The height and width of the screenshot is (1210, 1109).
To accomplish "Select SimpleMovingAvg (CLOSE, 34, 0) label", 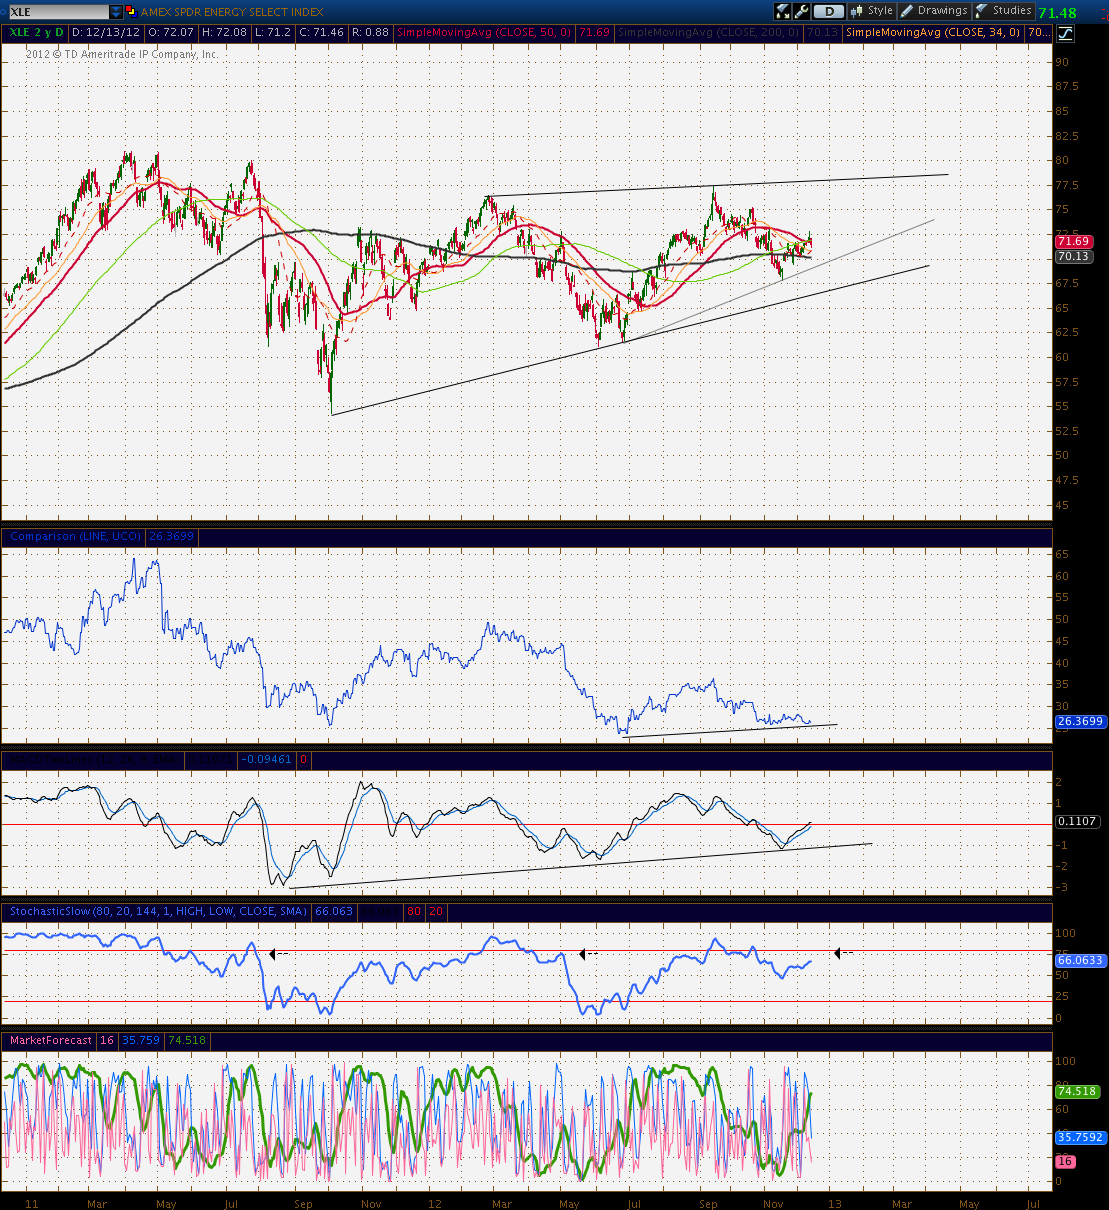I will click(934, 33).
